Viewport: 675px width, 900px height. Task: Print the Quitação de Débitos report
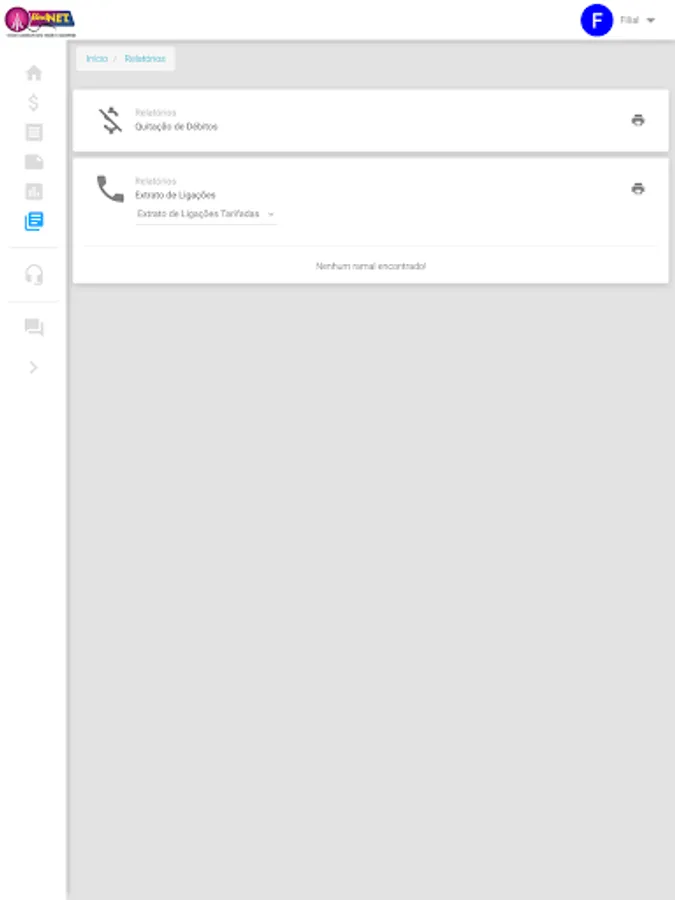tap(638, 121)
